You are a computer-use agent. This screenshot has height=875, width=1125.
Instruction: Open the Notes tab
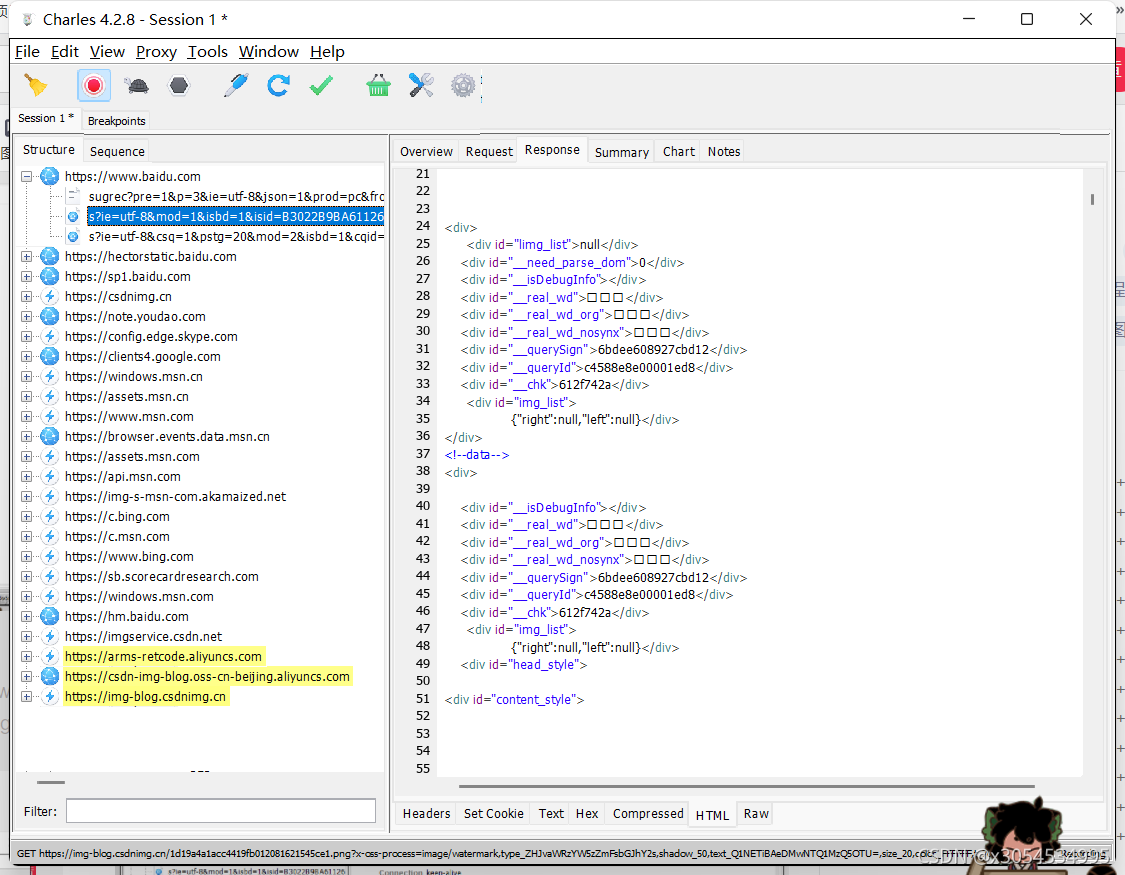pyautogui.click(x=724, y=151)
